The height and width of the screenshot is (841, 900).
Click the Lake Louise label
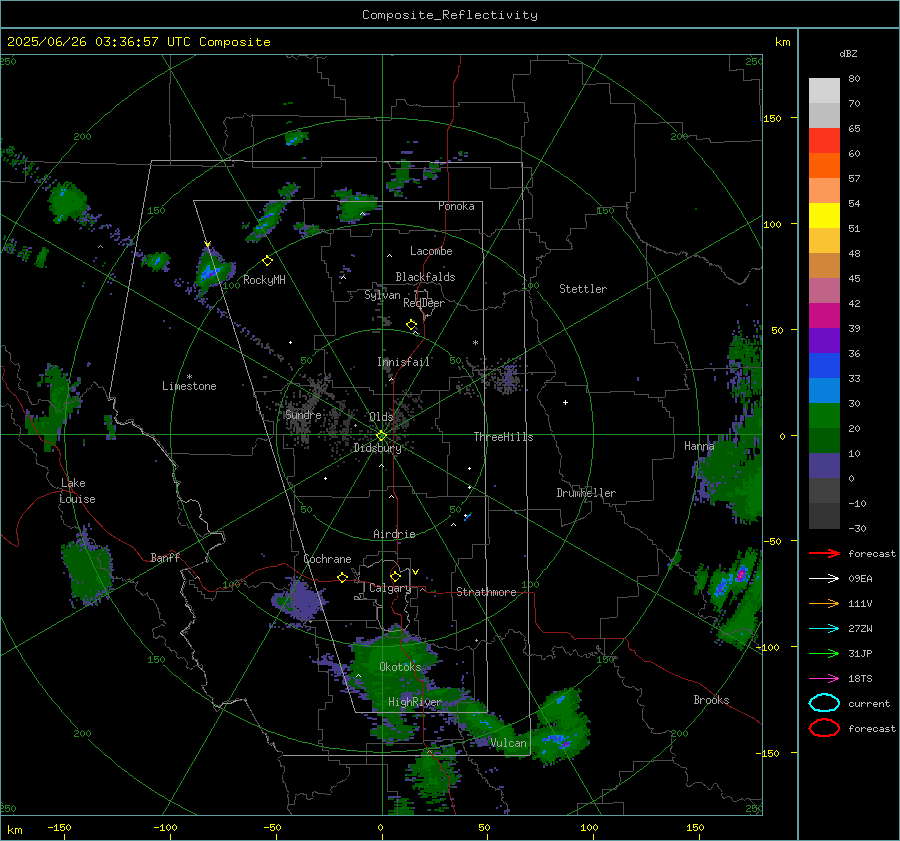77,491
